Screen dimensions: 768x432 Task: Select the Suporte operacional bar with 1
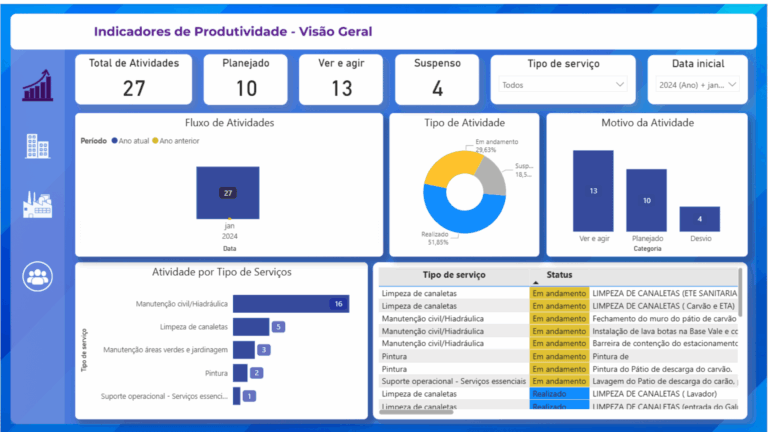(237, 396)
